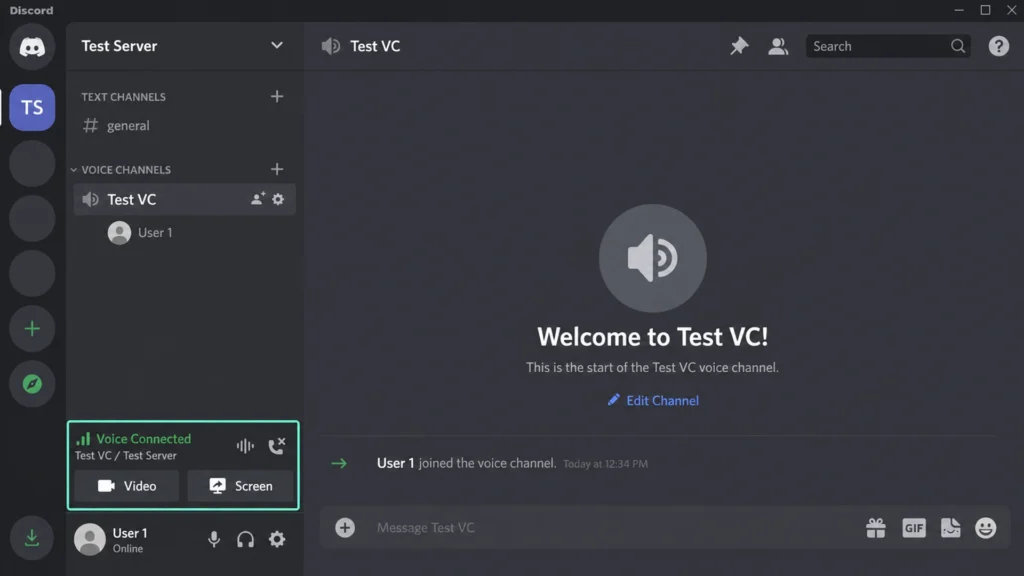
Task: Mute the microphone
Action: tap(214, 539)
